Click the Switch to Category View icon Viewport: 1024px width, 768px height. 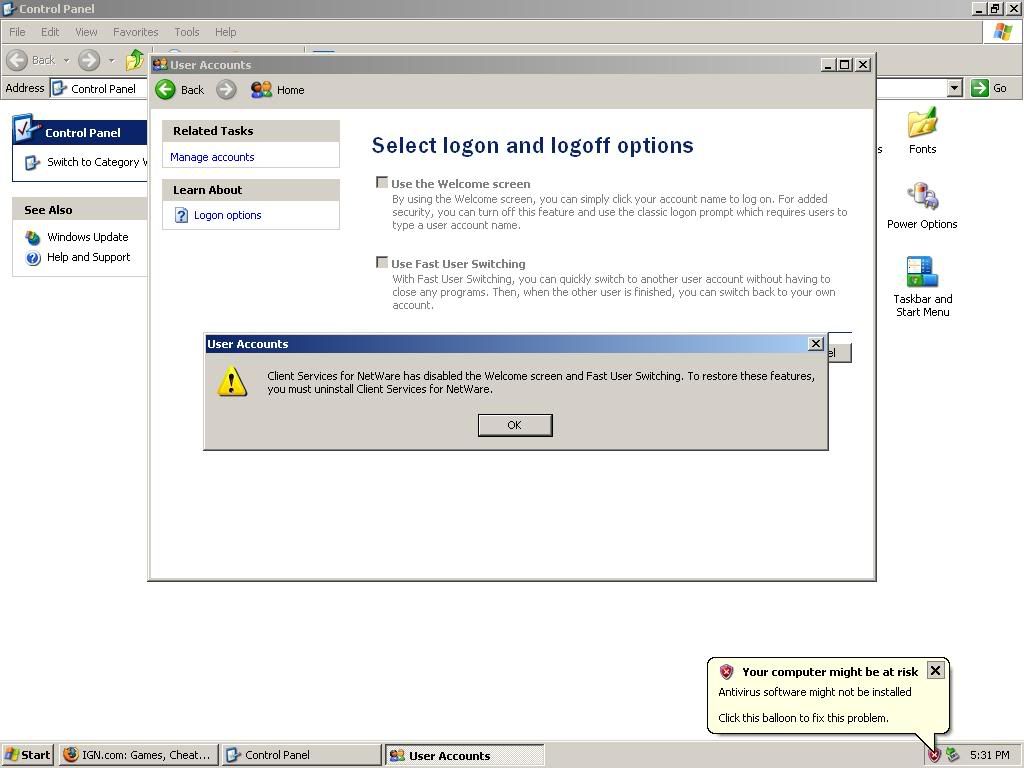[x=32, y=163]
